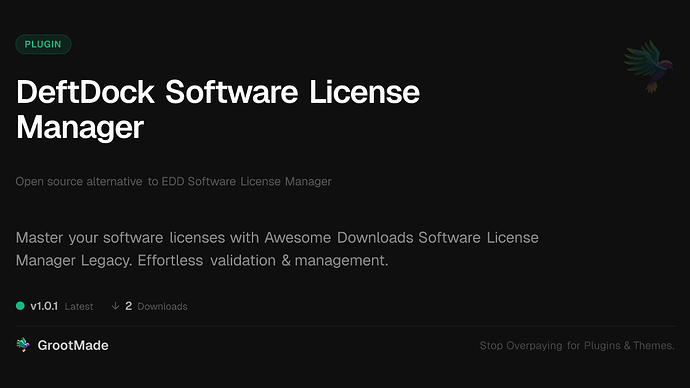Click the download arrow icon
Screen dimensions: 690x388
click(x=115, y=306)
